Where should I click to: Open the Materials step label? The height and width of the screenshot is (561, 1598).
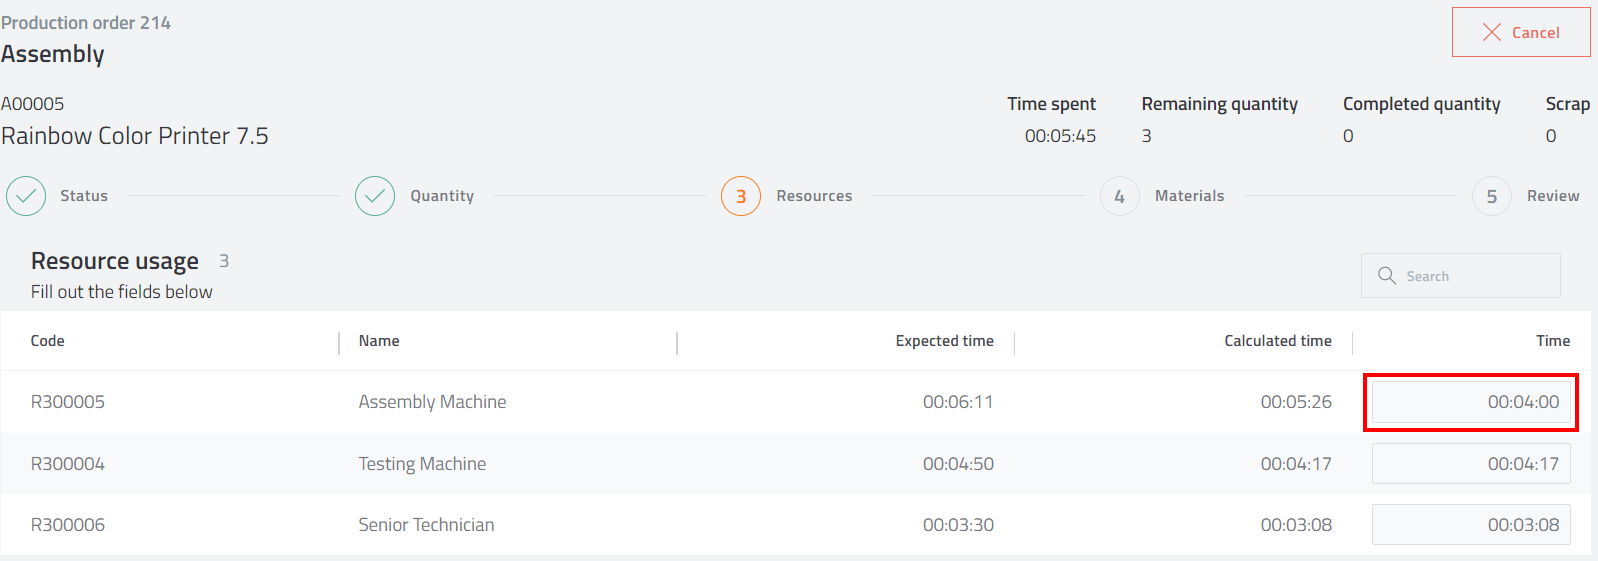click(x=1189, y=196)
